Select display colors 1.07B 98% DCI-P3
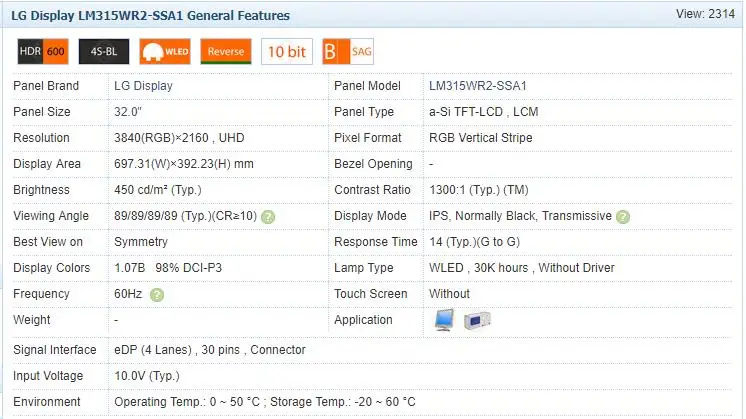Viewport: 746px width, 419px height. click(x=168, y=268)
